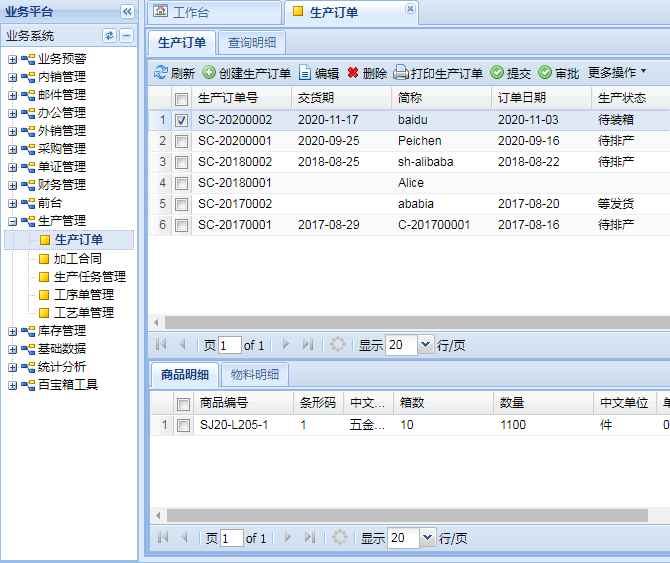Viewport: 670px width, 563px height.
Task: Click the create production order (创建生产订单) icon
Action: tap(209, 73)
